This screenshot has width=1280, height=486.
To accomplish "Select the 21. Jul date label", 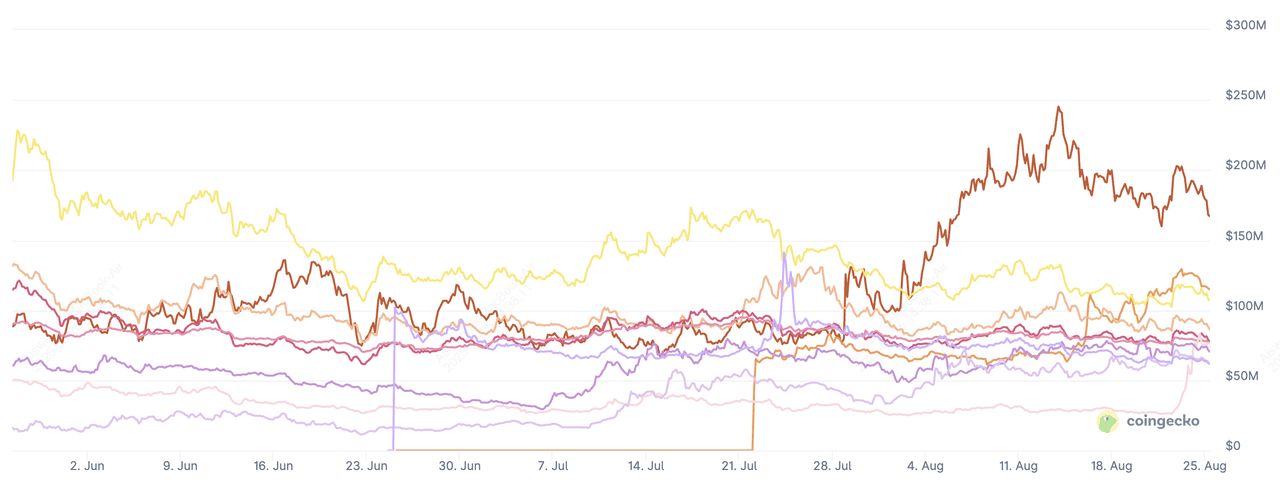I will pos(741,466).
